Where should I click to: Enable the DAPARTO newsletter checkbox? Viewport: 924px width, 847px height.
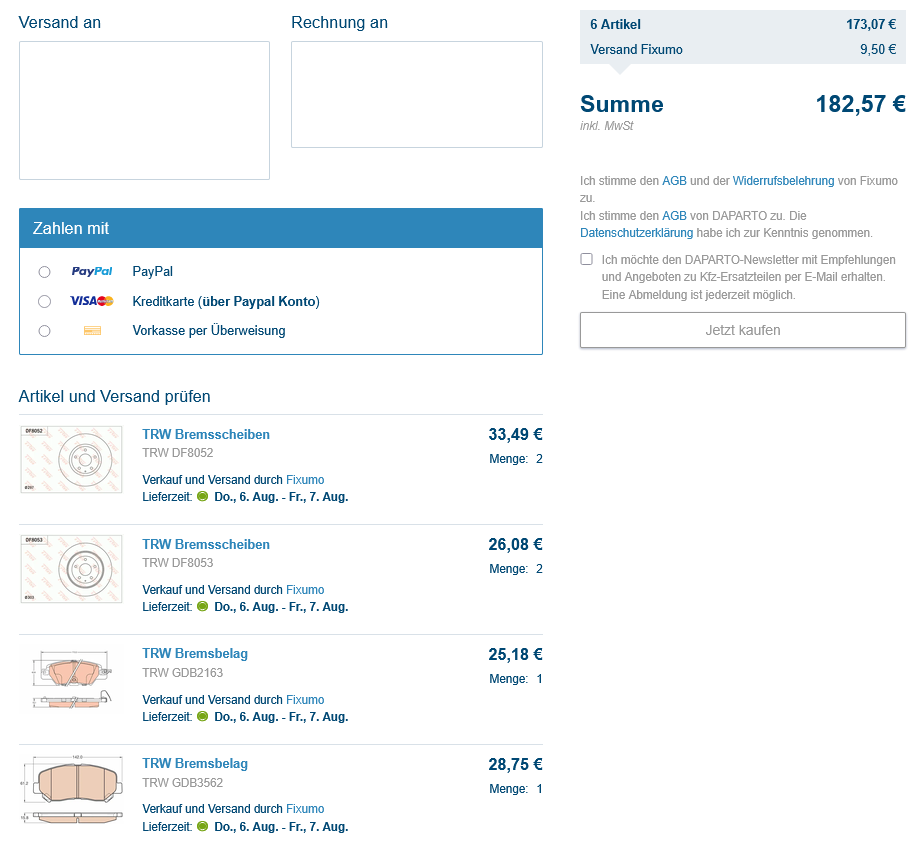pyautogui.click(x=586, y=259)
